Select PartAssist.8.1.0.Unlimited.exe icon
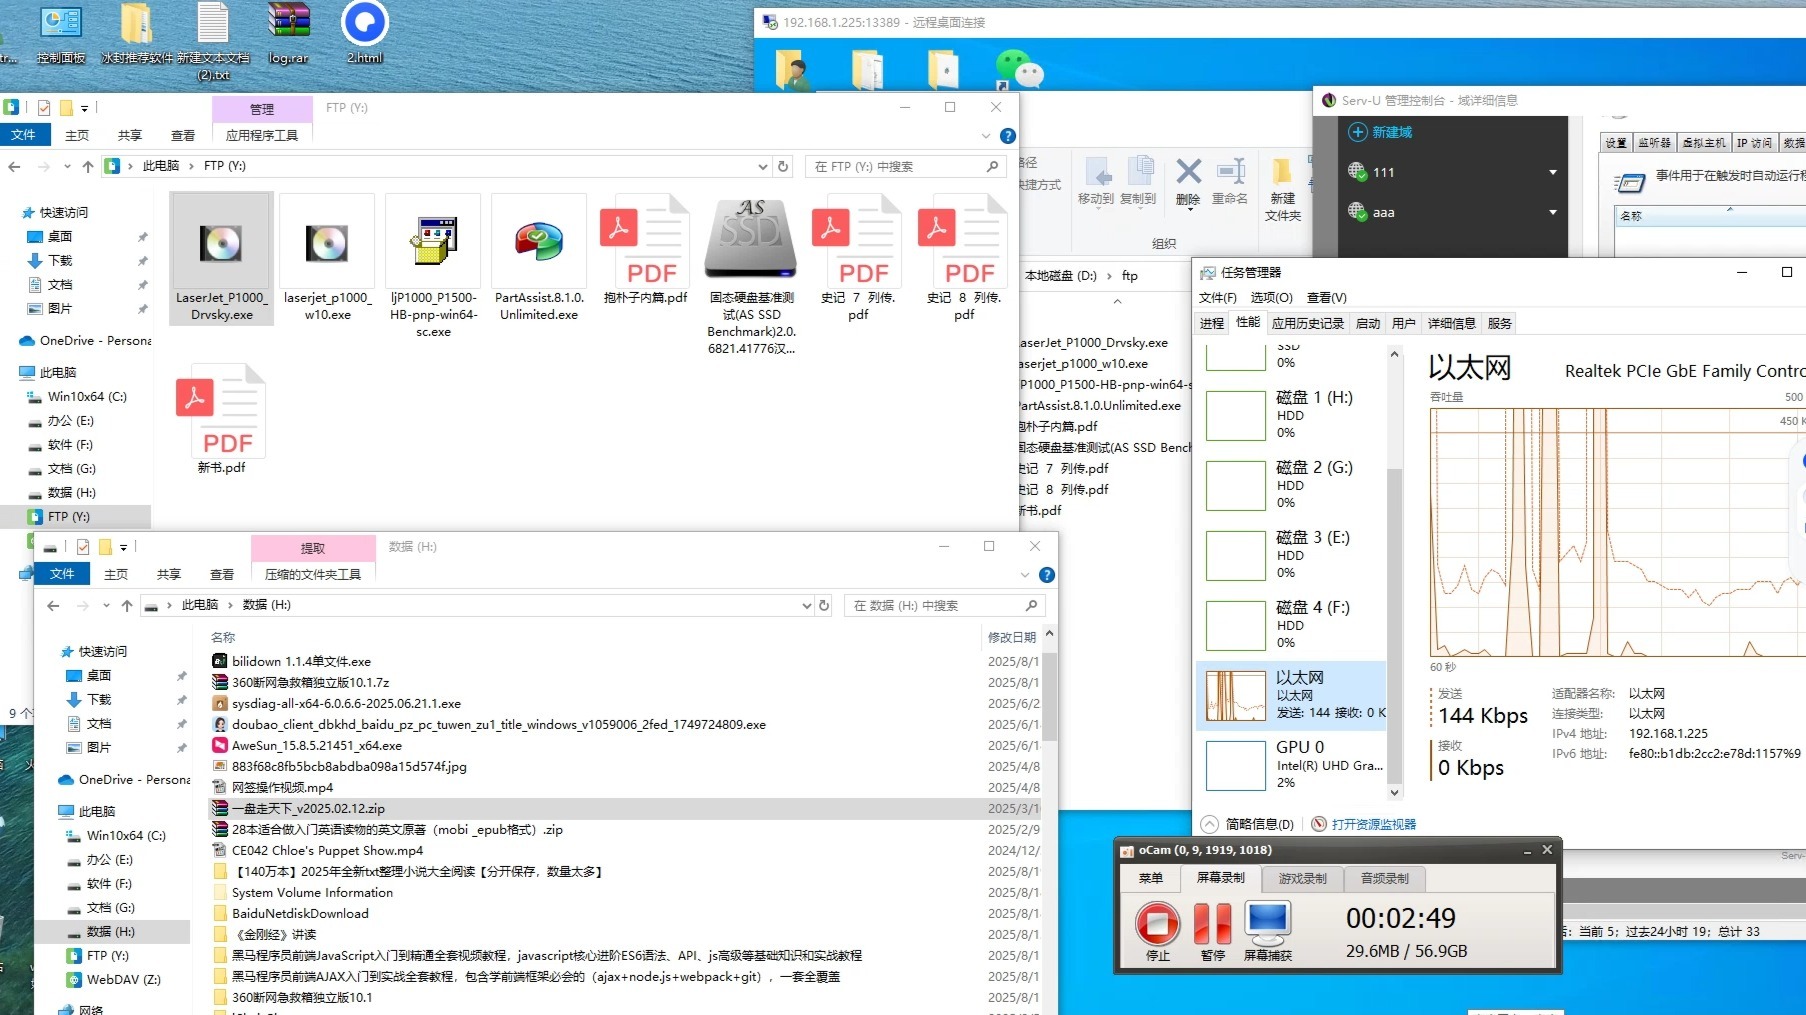 (539, 242)
